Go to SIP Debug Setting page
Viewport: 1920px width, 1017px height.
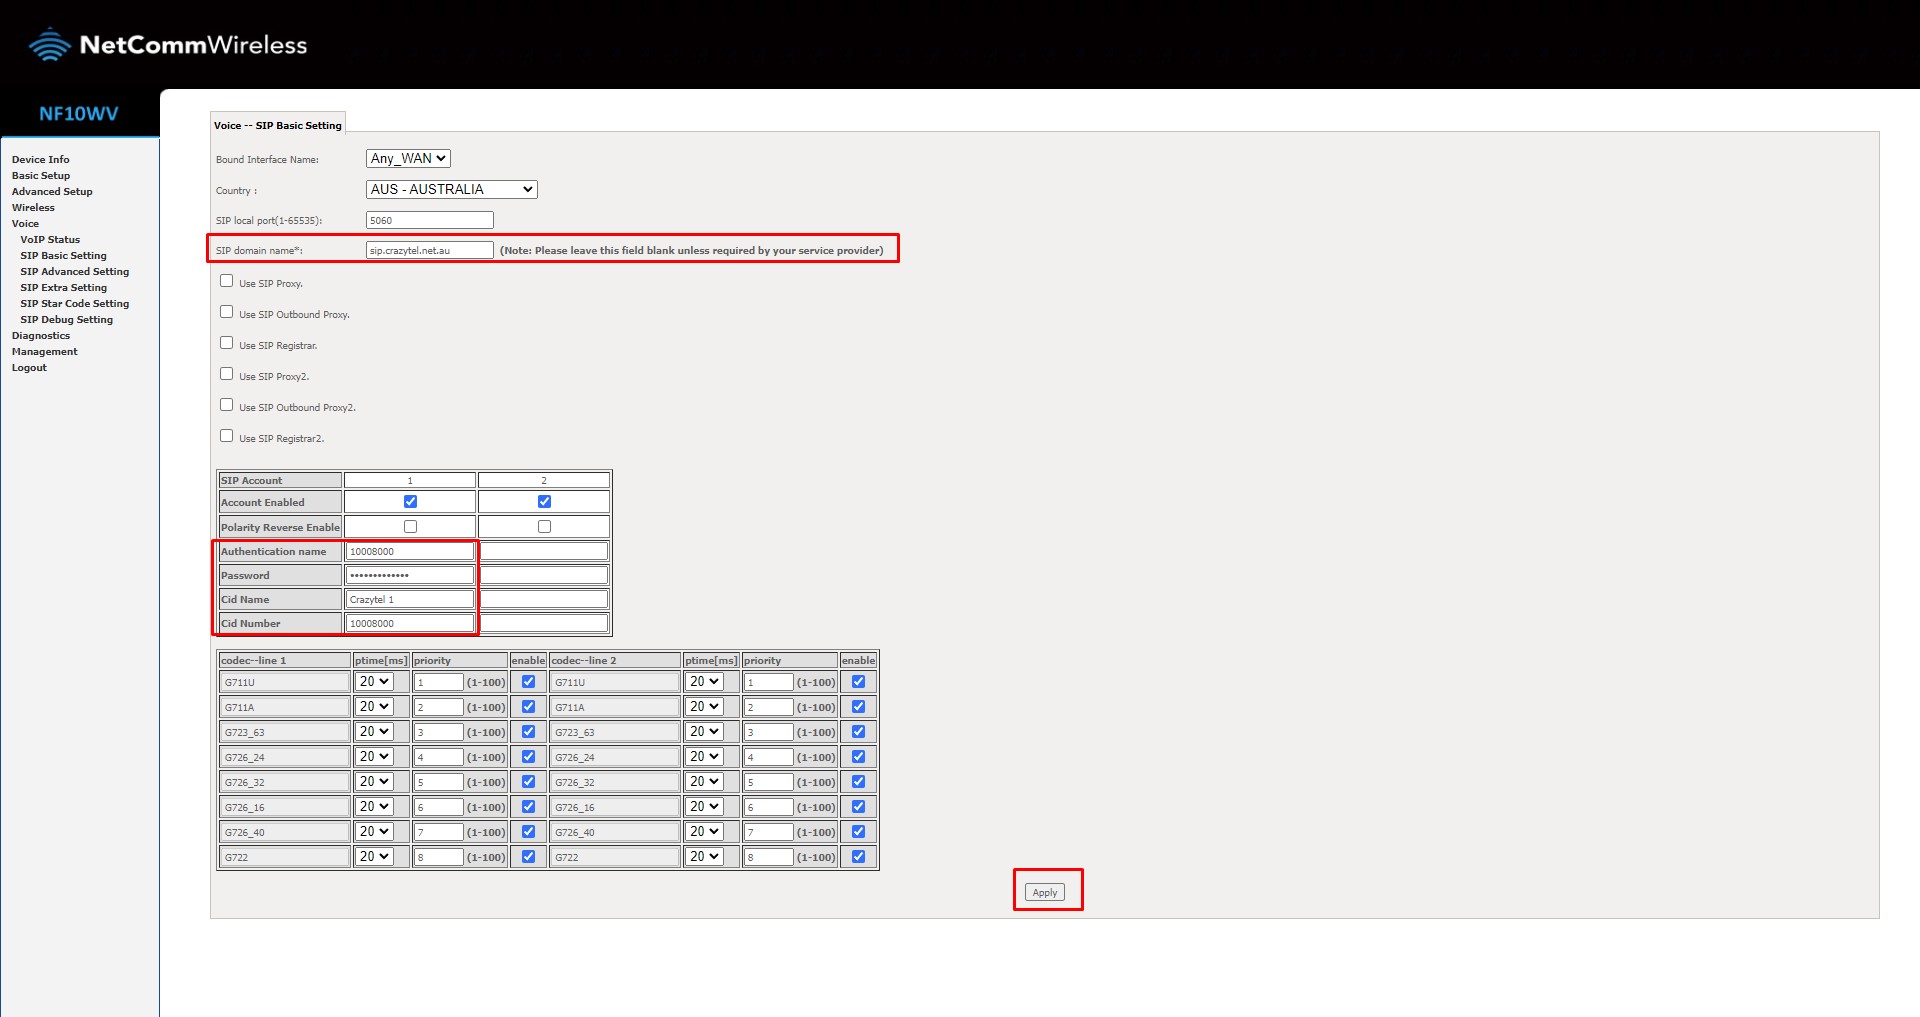tap(67, 319)
